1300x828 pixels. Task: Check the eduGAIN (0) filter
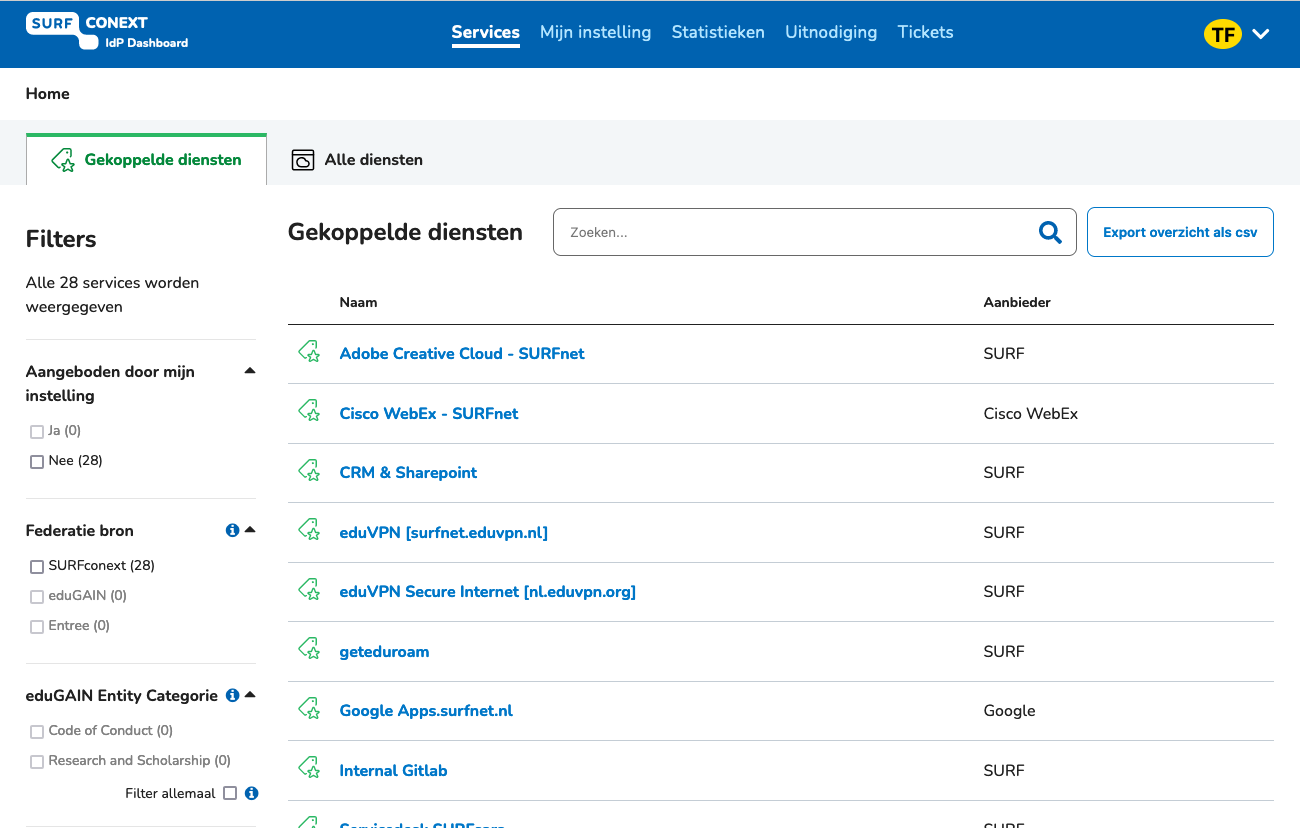tap(37, 597)
